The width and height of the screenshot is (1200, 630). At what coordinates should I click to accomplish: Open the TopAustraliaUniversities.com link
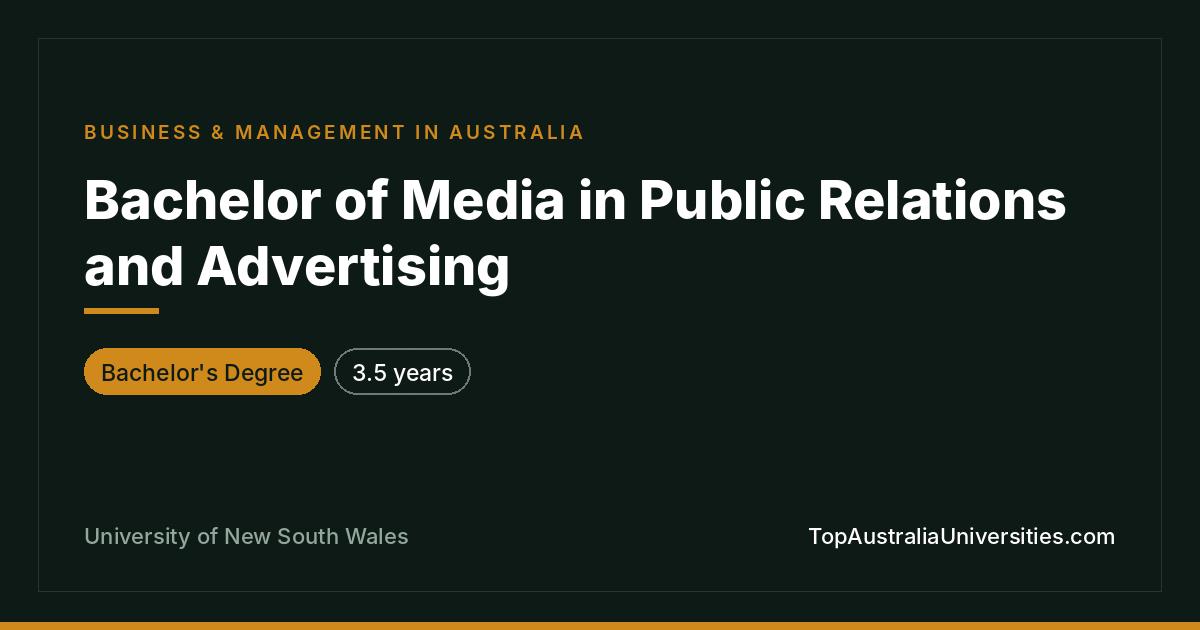tap(961, 536)
